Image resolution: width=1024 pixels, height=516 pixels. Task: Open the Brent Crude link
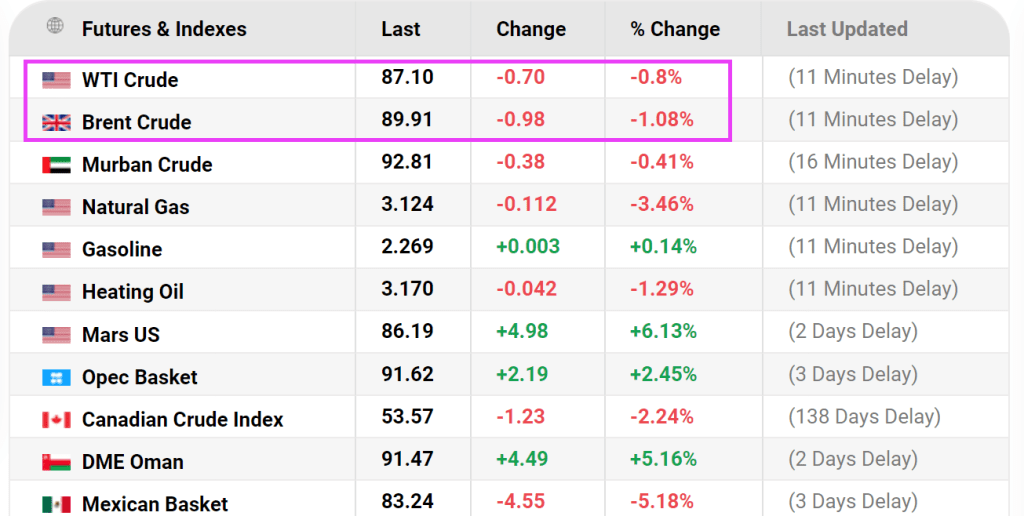[136, 122]
